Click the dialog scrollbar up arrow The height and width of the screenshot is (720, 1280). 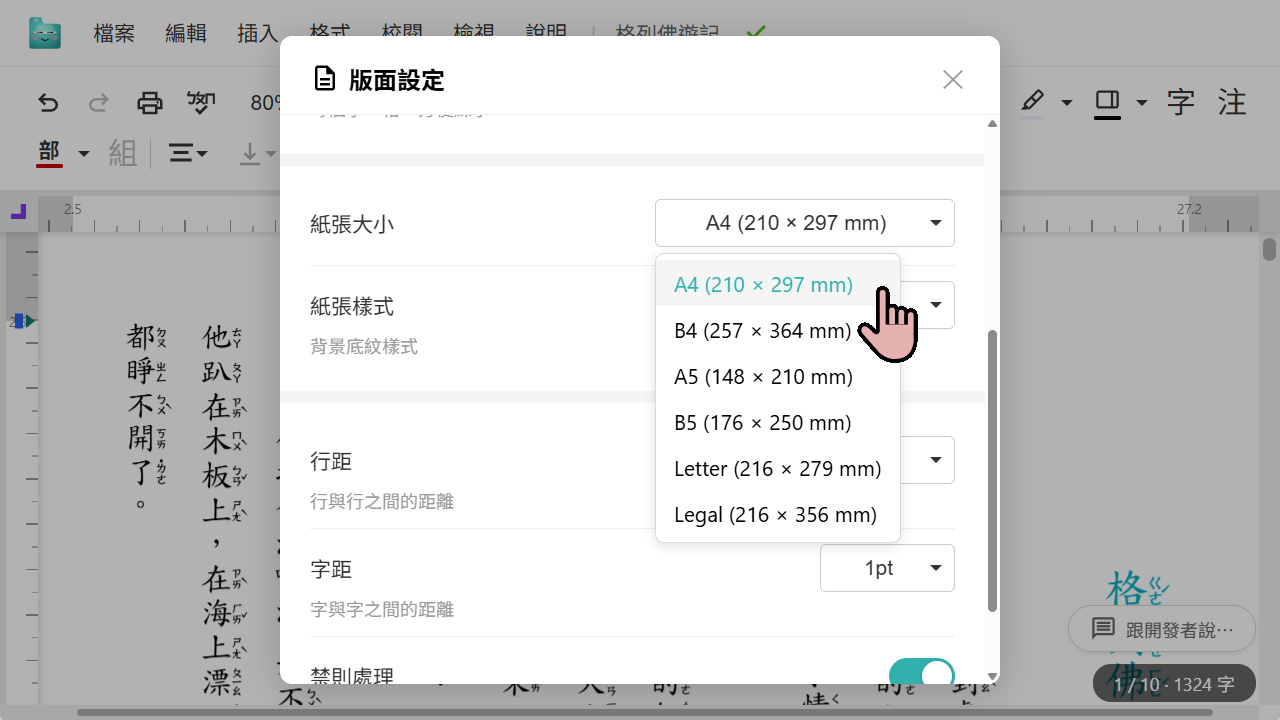pyautogui.click(x=992, y=124)
